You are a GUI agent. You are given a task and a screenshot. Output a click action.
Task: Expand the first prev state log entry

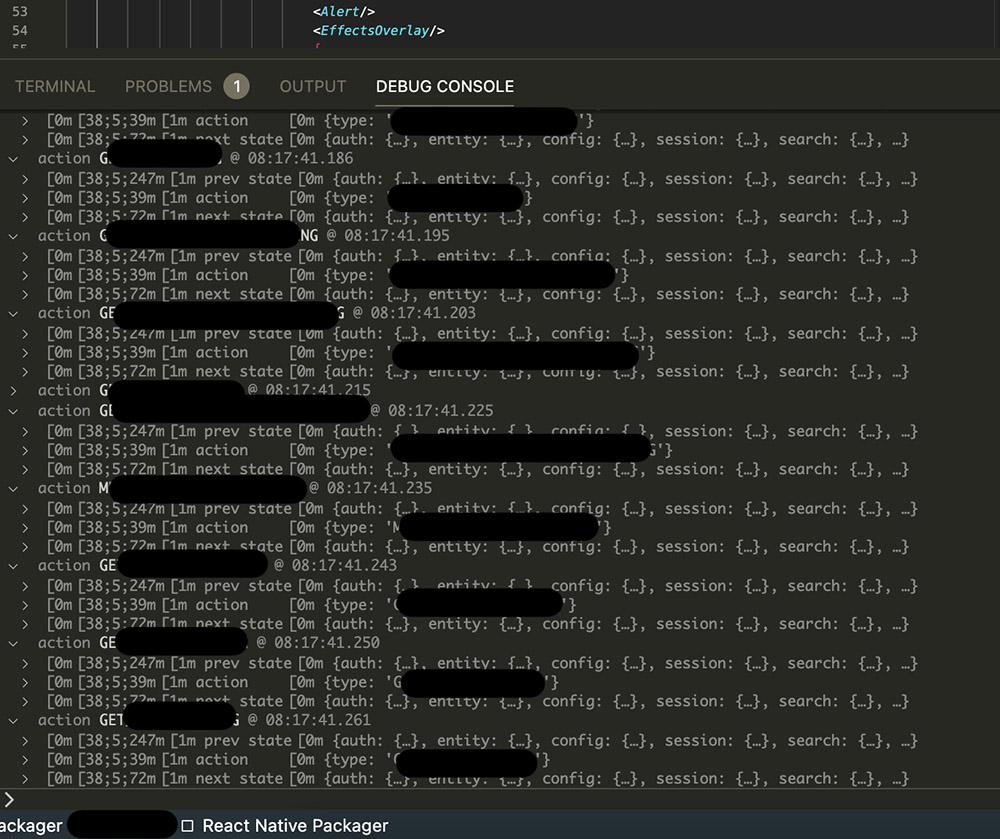(25, 178)
